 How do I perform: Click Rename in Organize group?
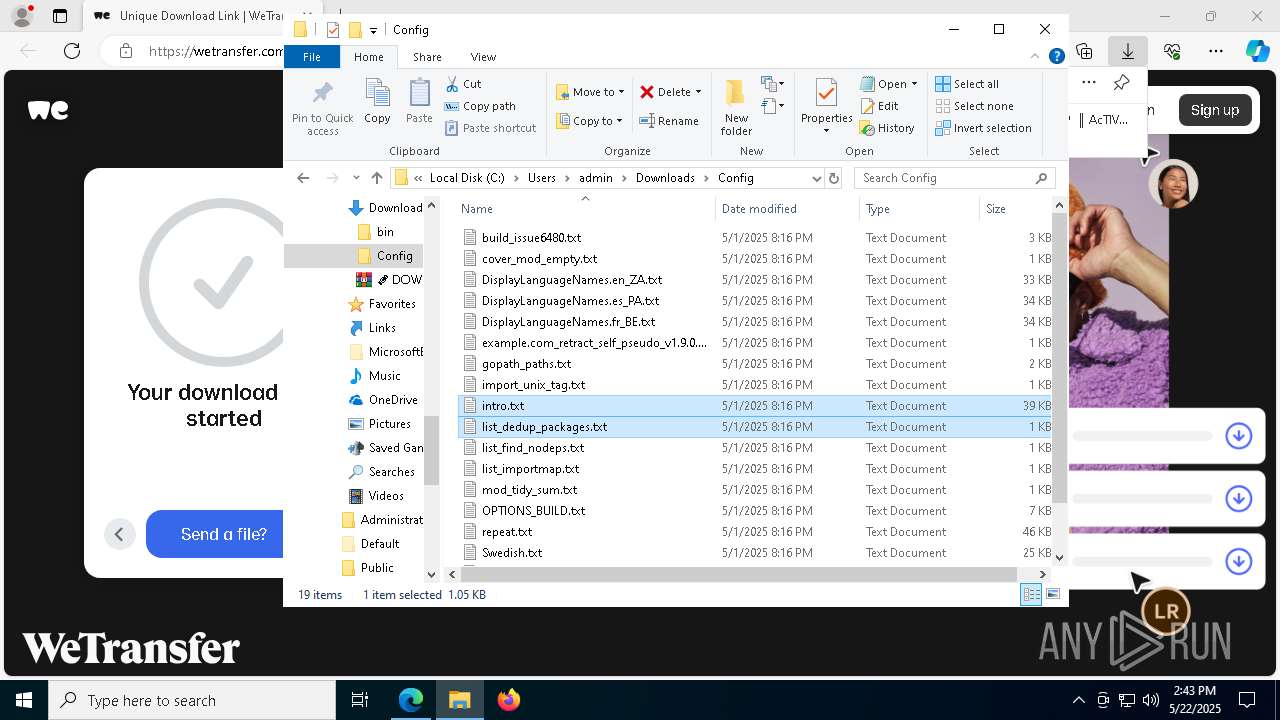click(x=669, y=121)
